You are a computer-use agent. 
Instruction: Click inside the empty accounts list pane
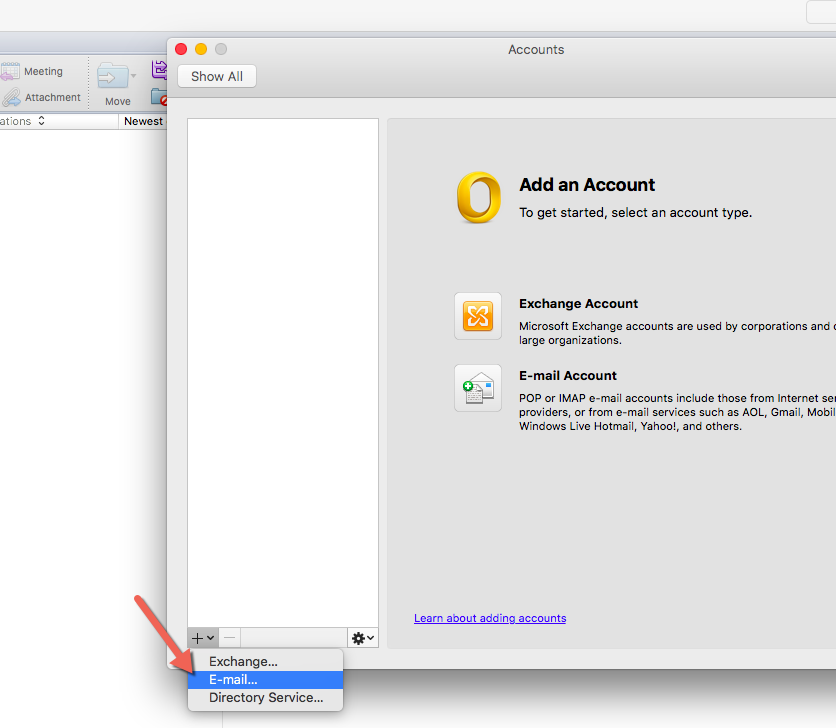[282, 370]
